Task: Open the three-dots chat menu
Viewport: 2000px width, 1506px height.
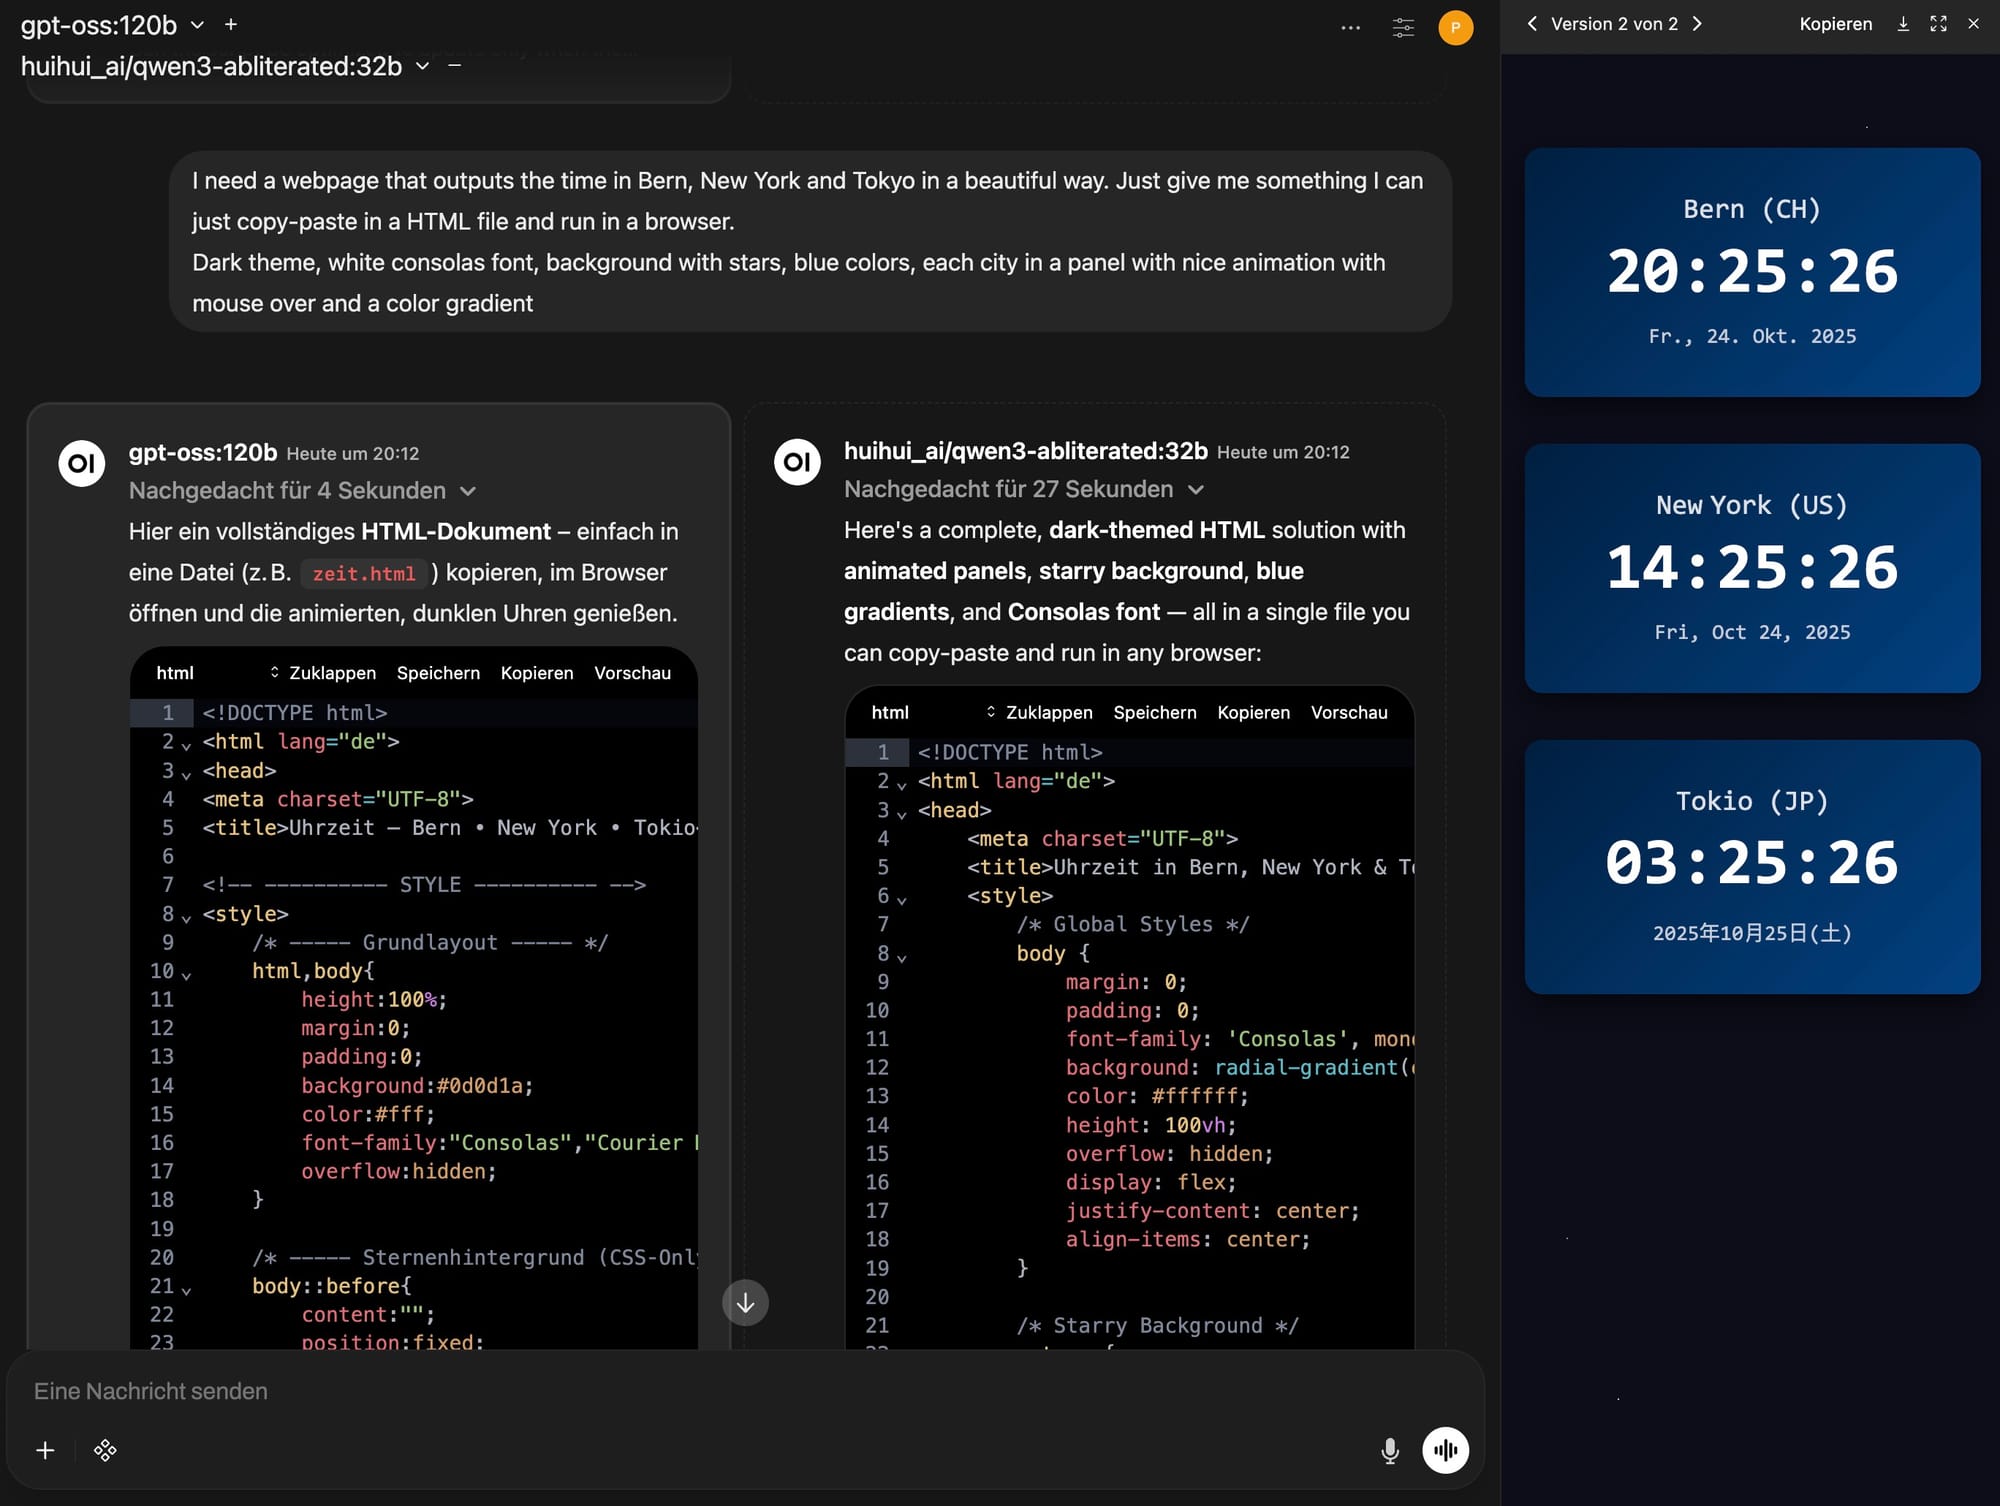Action: tap(1350, 27)
